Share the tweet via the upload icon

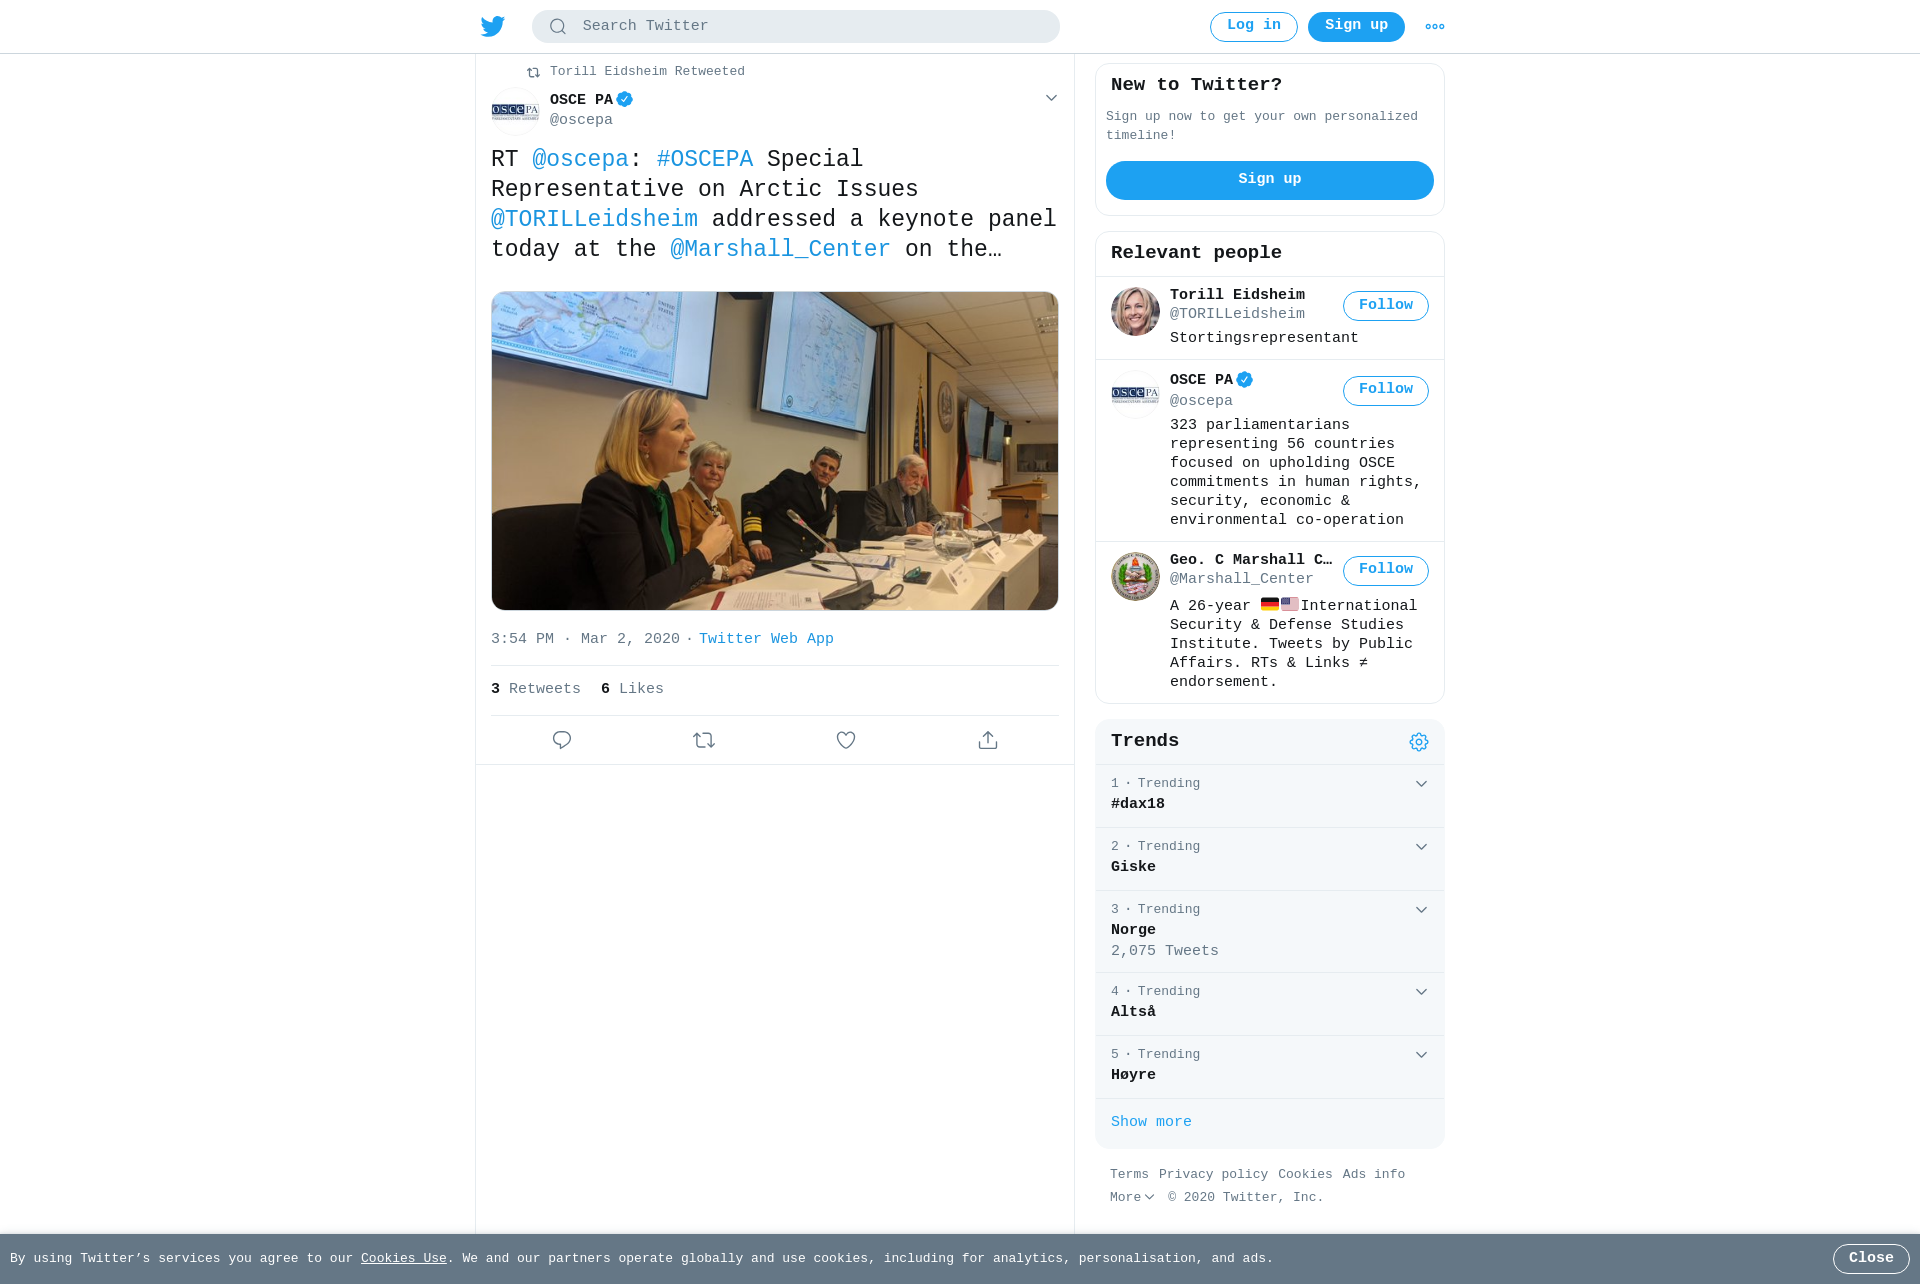(988, 740)
